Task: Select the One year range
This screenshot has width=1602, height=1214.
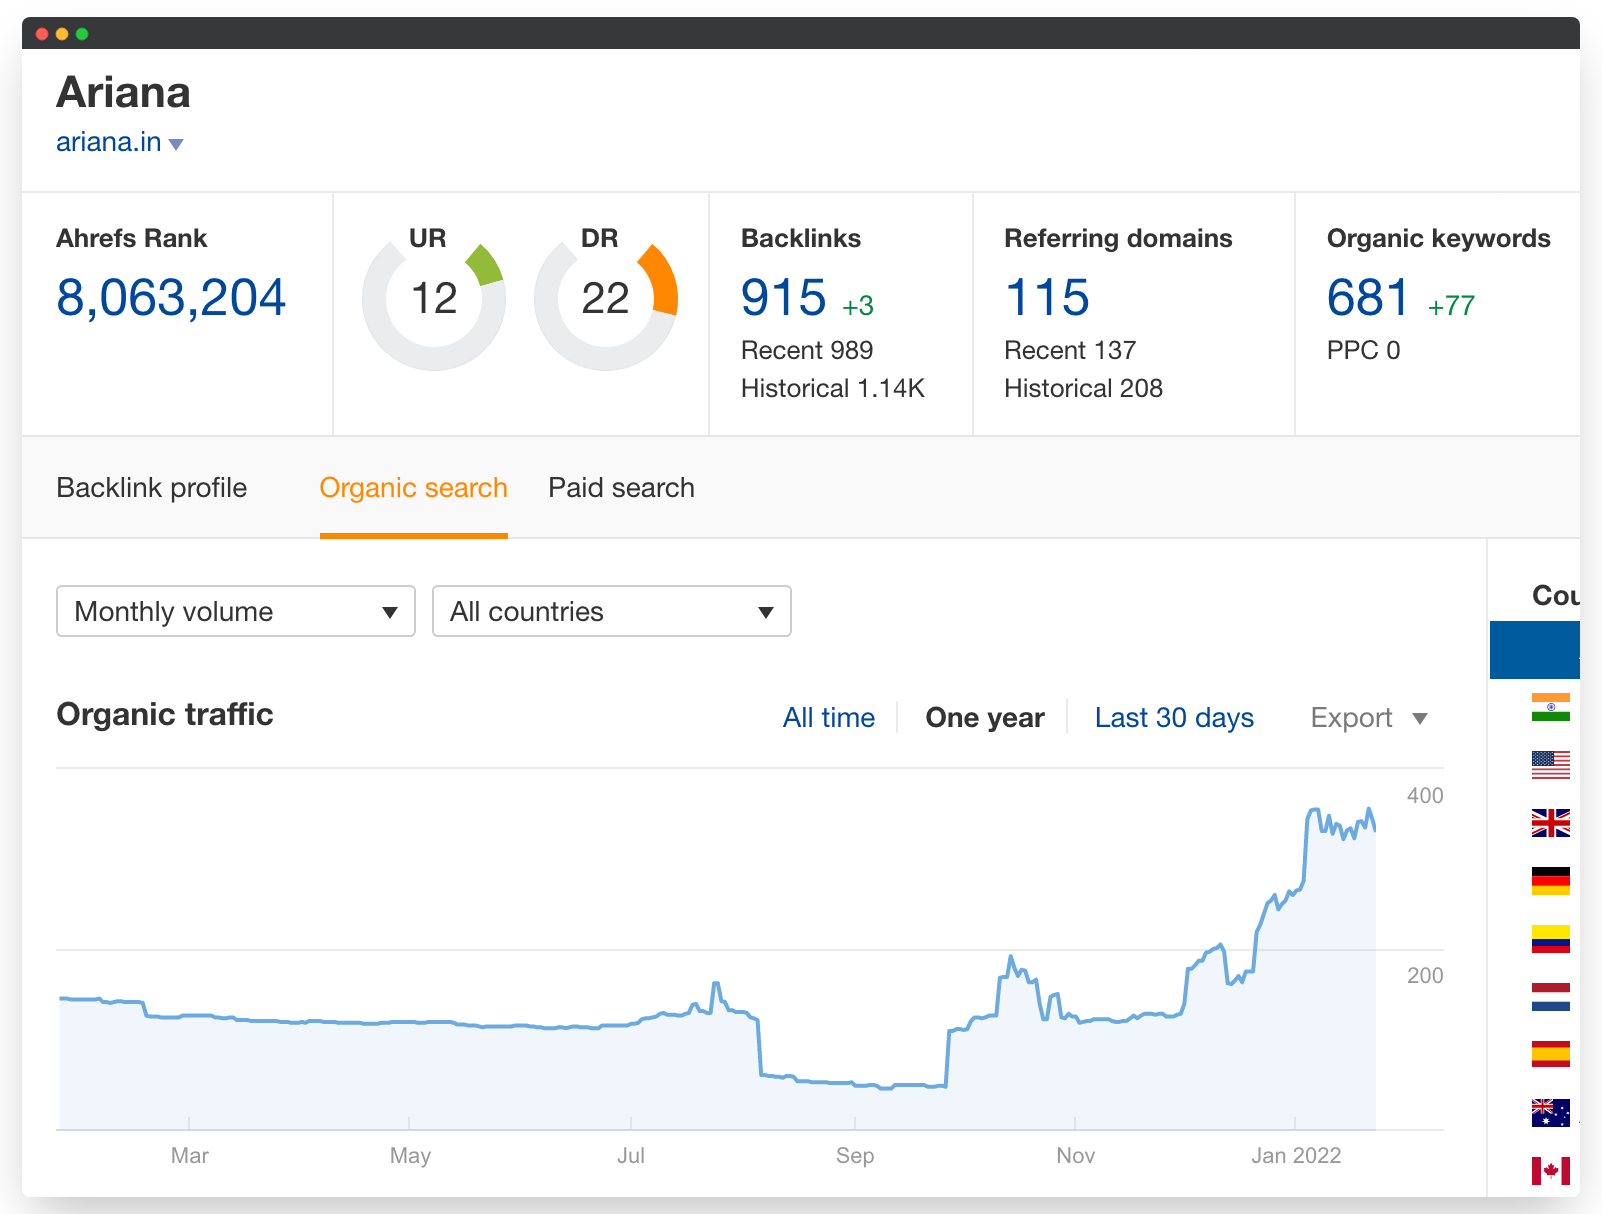Action: (x=985, y=718)
